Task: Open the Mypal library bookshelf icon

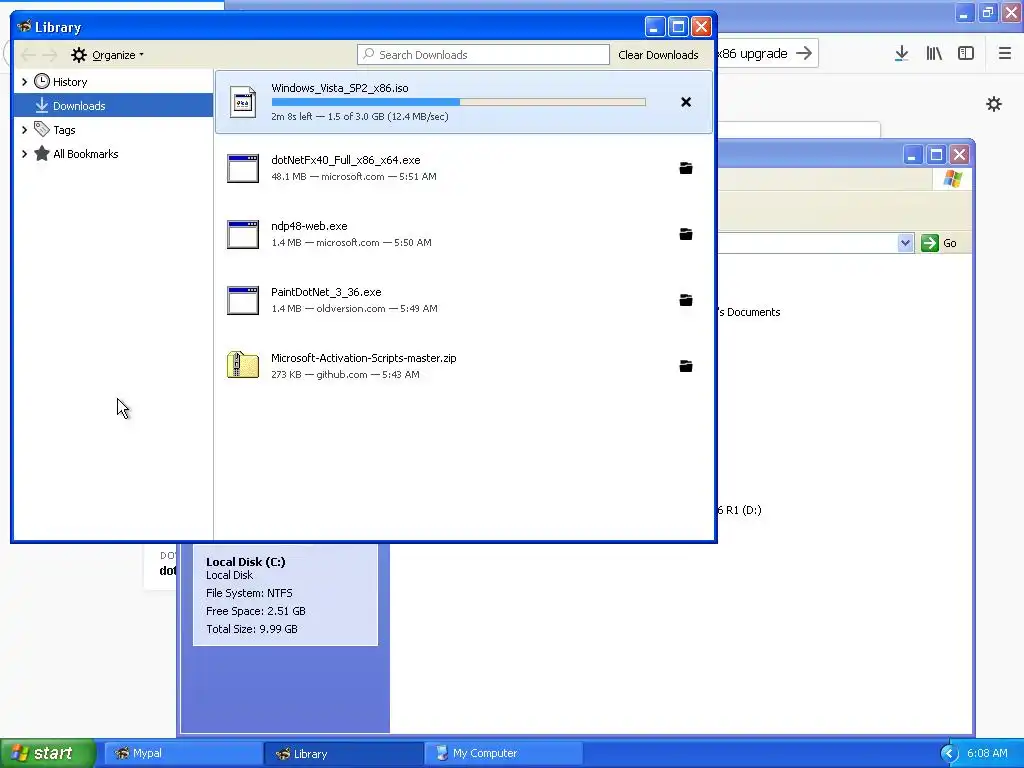Action: pyautogui.click(x=934, y=54)
